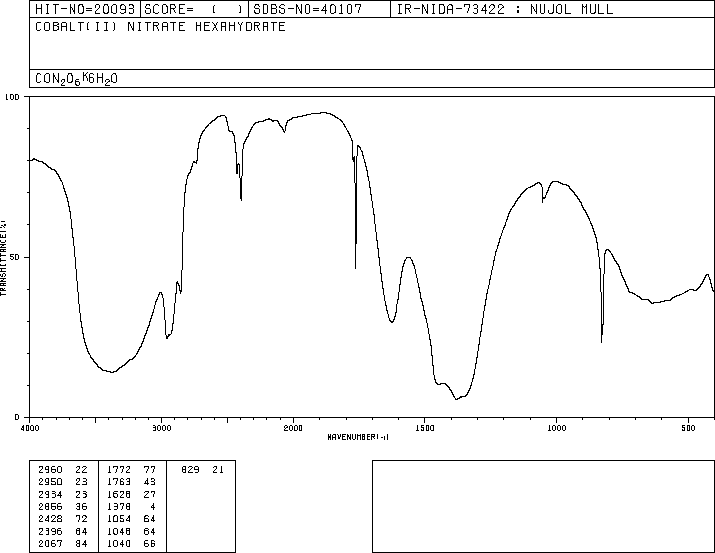The image size is (715, 553).
Task: Click the 4000 tick label on wavenumber axis
Action: pyautogui.click(x=30, y=428)
